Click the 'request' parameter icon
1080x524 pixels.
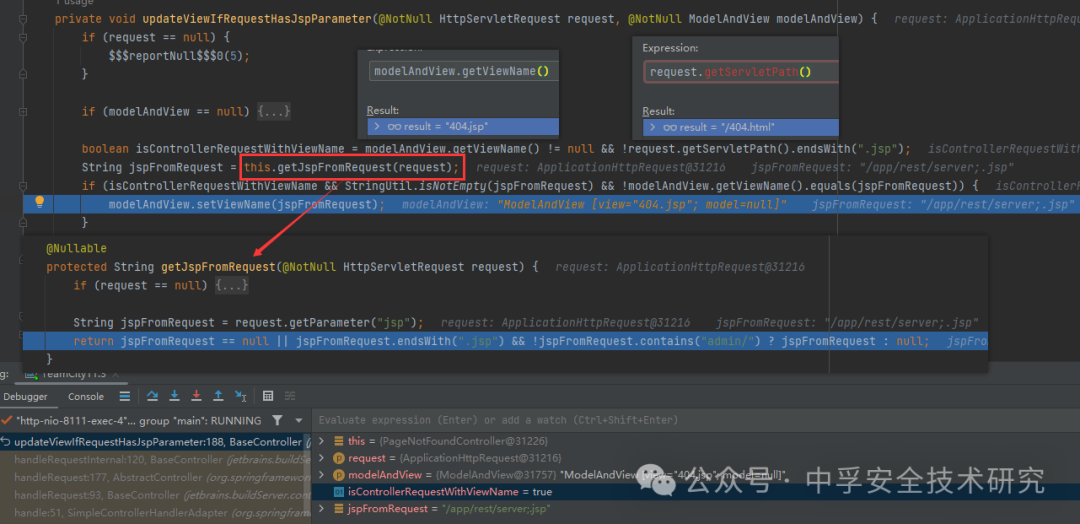click(x=339, y=458)
